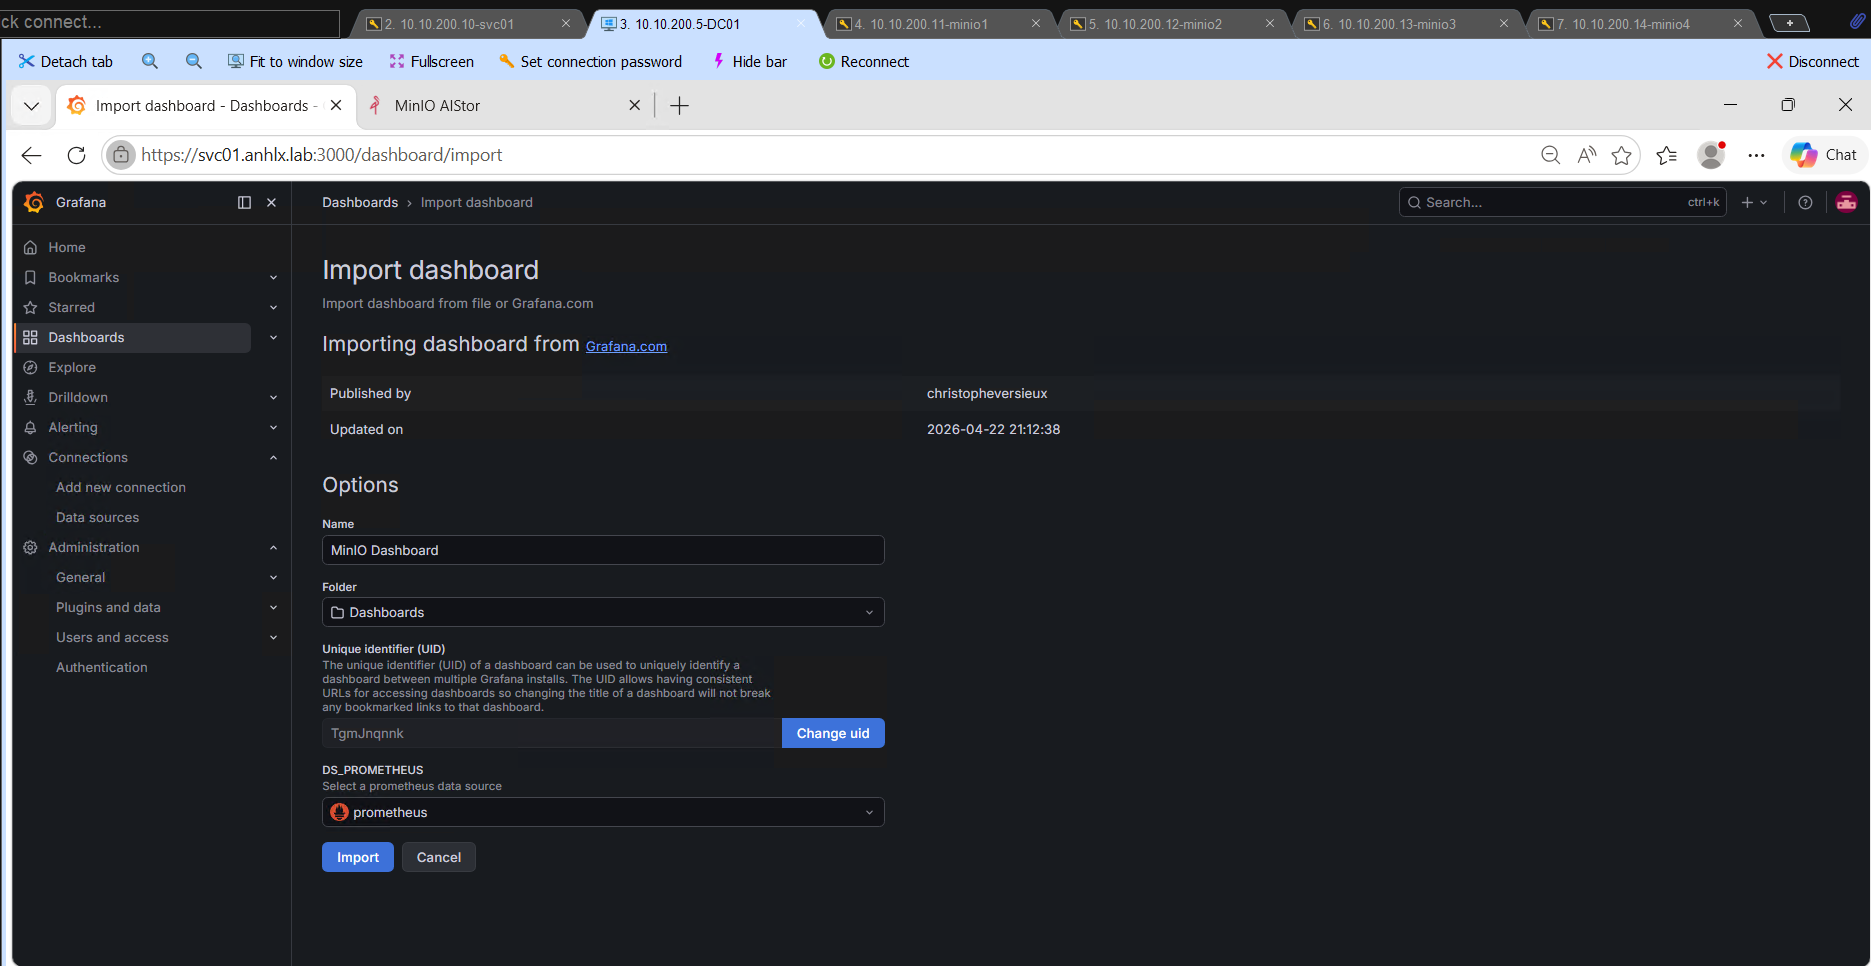This screenshot has width=1871, height=966.
Task: Expand the Users and access chevron
Action: (273, 638)
